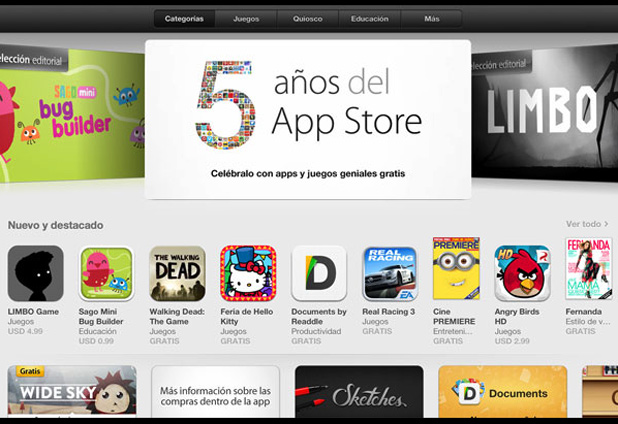The height and width of the screenshot is (424, 618).
Task: Switch to the Categorías tab
Action: click(184, 19)
